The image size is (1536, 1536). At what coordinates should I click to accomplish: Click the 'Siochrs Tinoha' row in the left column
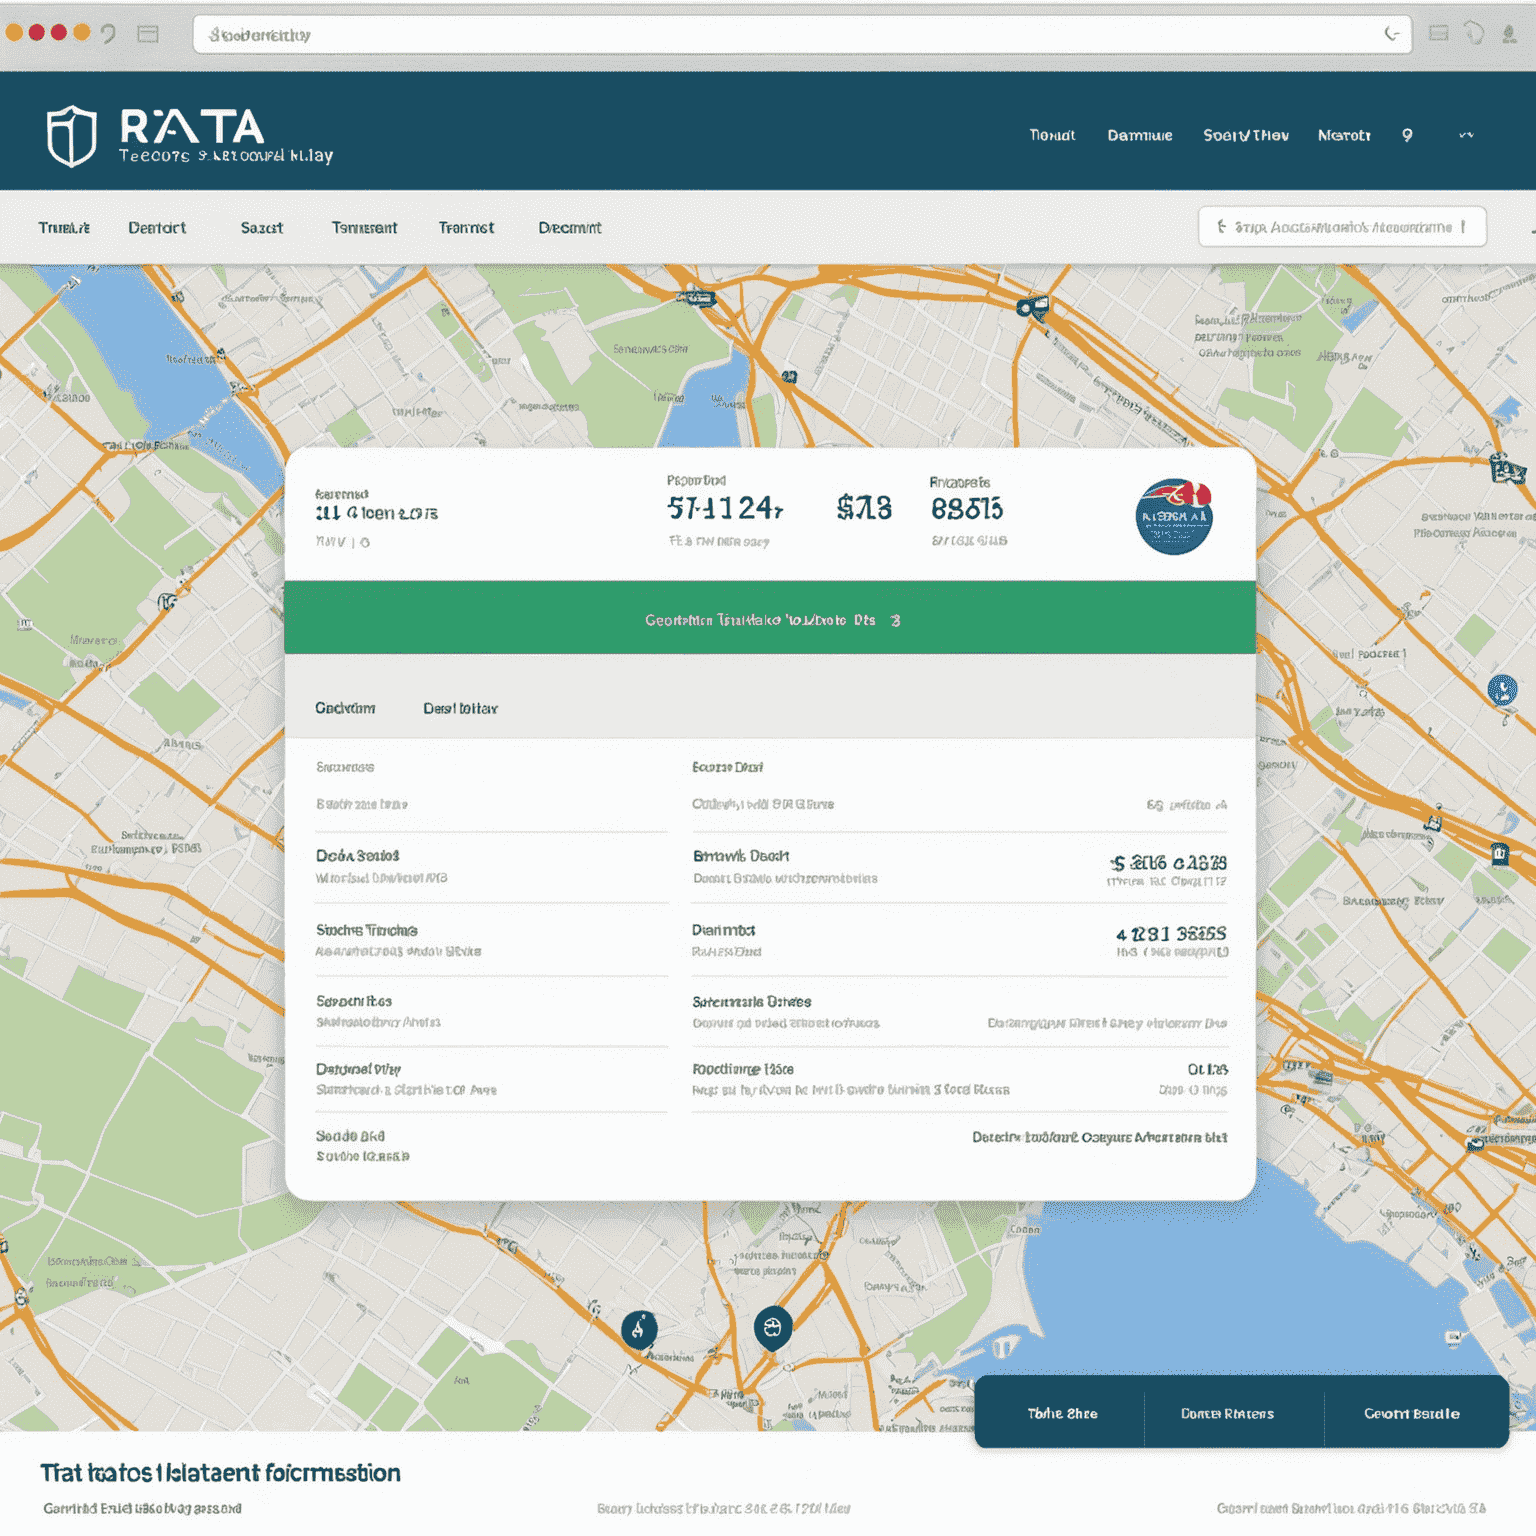coord(491,940)
